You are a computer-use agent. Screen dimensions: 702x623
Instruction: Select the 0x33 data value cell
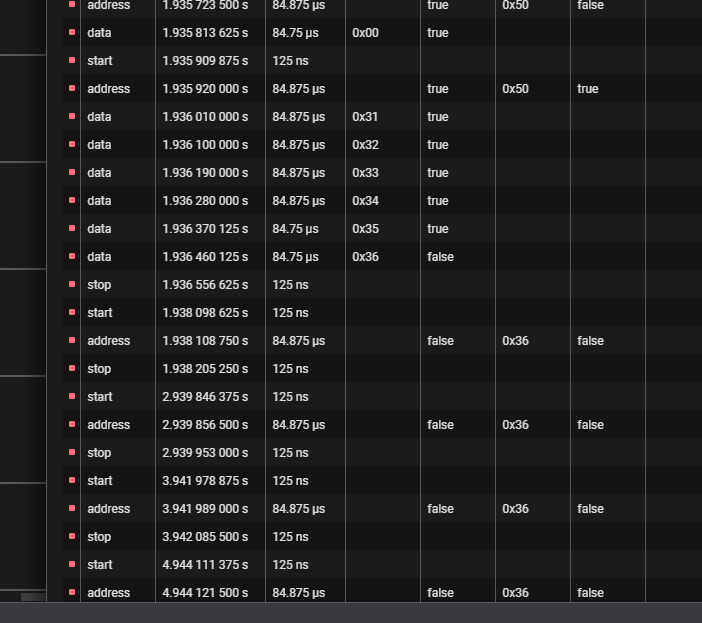(x=365, y=173)
